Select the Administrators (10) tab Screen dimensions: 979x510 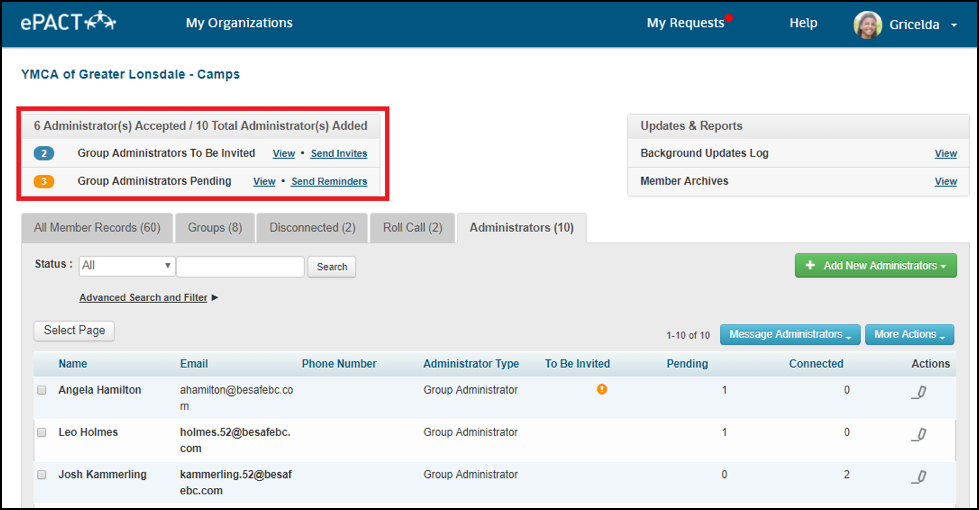click(521, 228)
